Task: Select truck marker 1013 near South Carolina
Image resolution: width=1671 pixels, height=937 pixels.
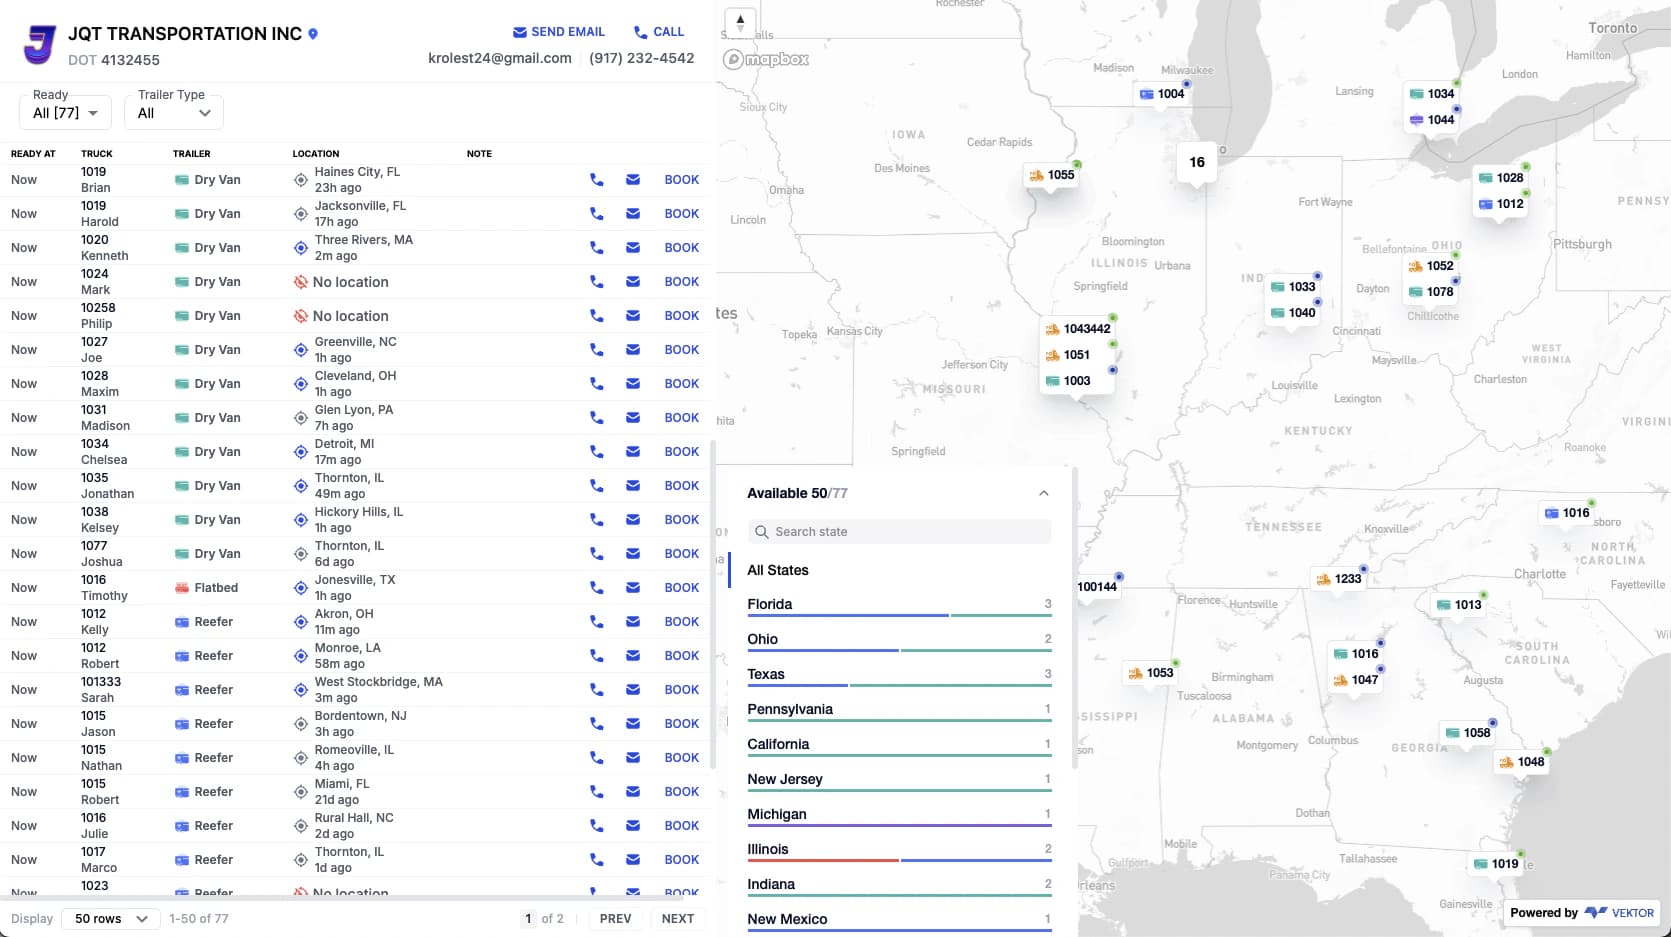Action: [1459, 605]
